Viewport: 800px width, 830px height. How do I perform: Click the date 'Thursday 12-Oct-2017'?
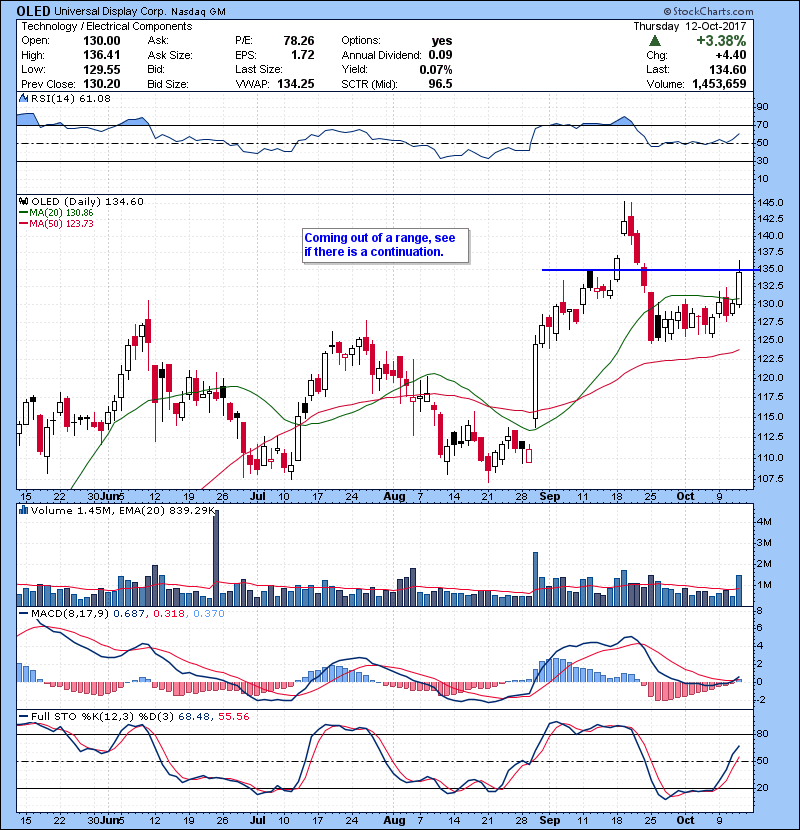pyautogui.click(x=690, y=26)
